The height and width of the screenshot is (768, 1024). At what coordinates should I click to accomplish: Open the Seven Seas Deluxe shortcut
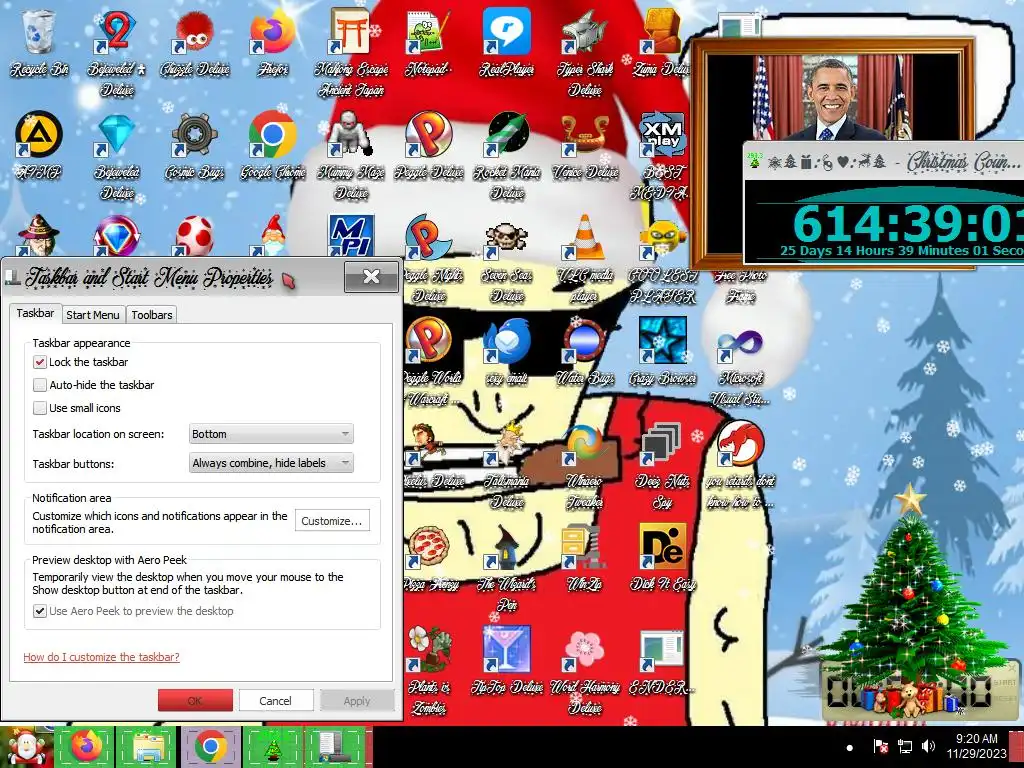point(507,260)
